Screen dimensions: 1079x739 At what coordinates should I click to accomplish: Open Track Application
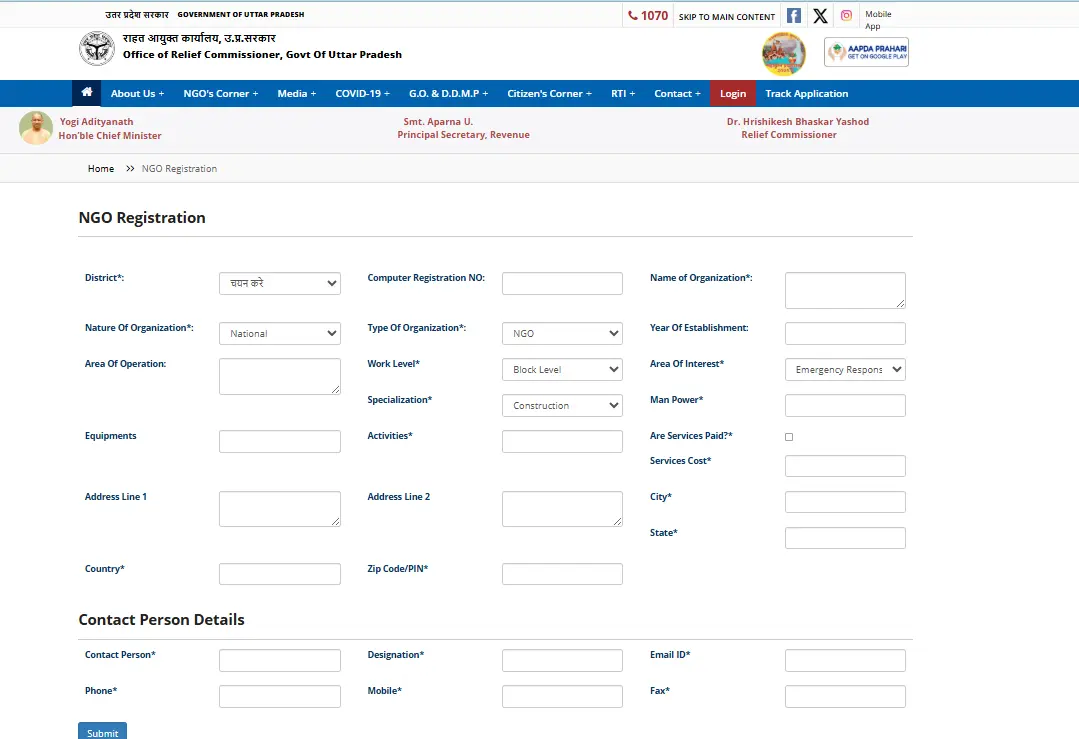click(806, 94)
